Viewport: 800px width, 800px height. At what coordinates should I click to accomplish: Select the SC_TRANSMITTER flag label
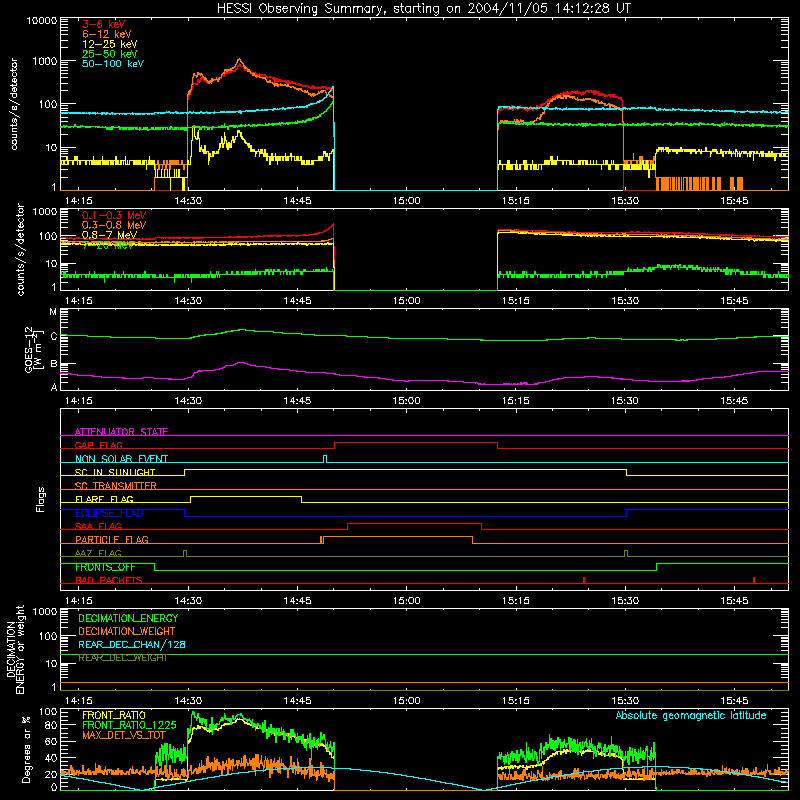point(116,486)
